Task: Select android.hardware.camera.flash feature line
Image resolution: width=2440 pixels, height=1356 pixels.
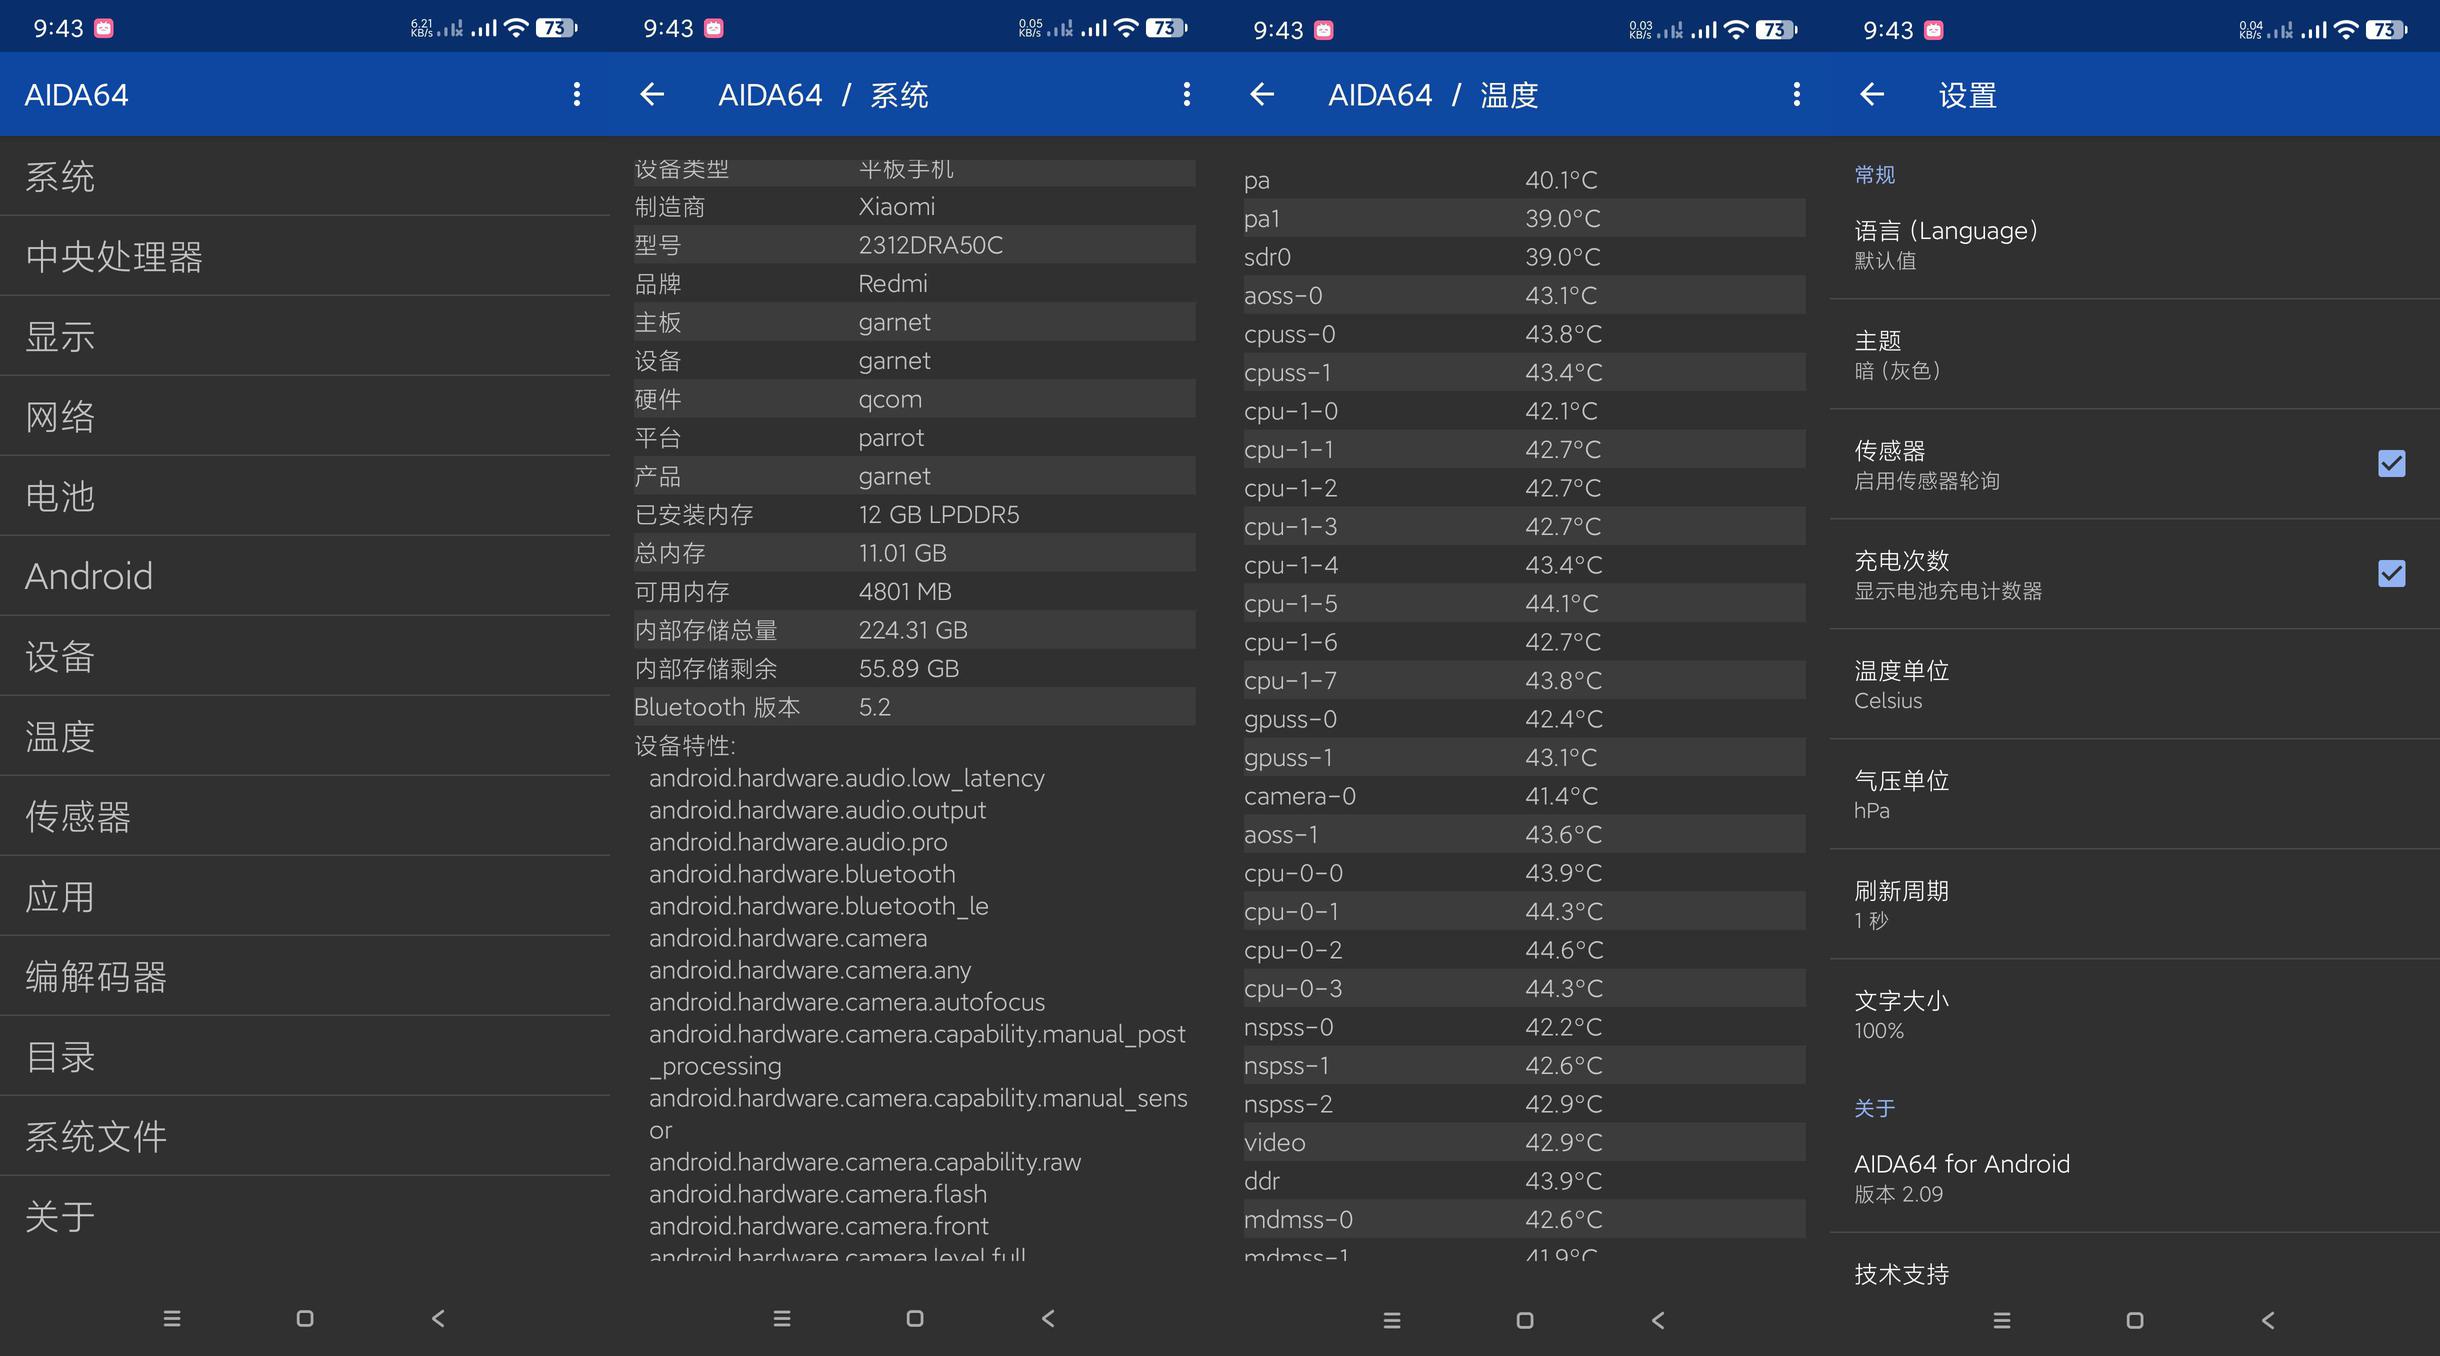Action: [818, 1194]
